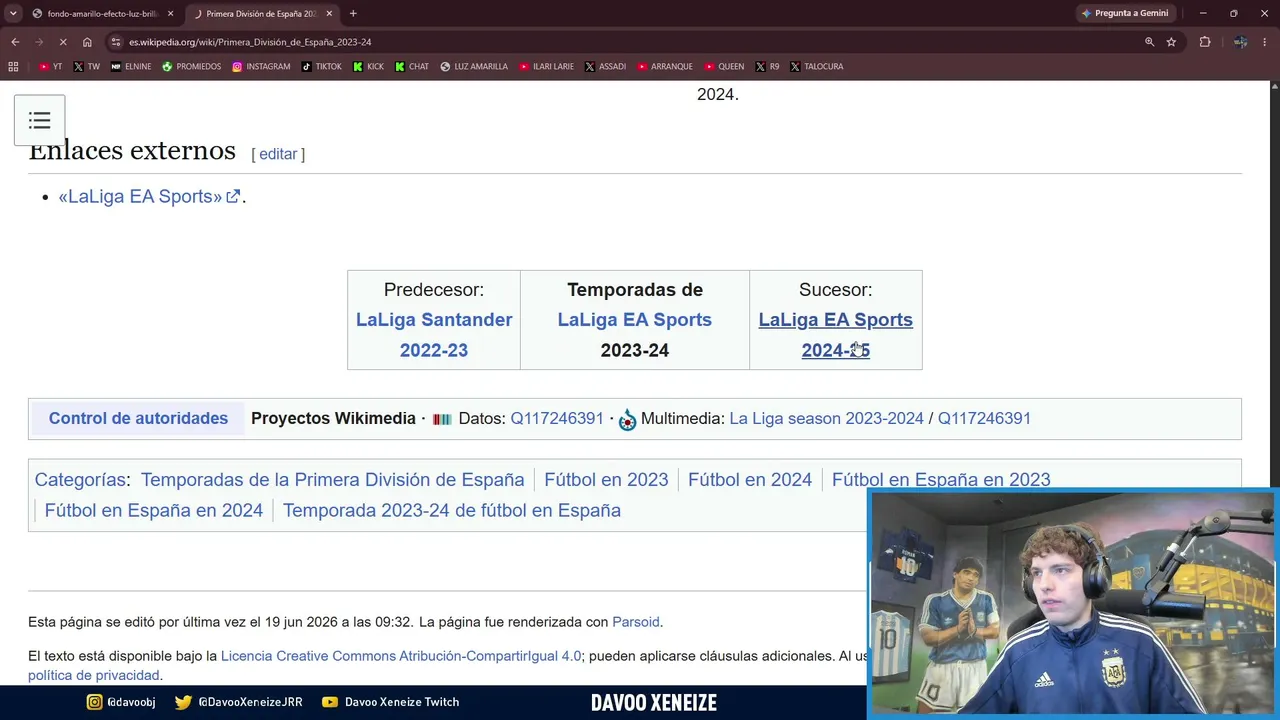Screen dimensions: 1280x720
Task: Open Temporadas de la Primera División de España category
Action: coord(332,480)
